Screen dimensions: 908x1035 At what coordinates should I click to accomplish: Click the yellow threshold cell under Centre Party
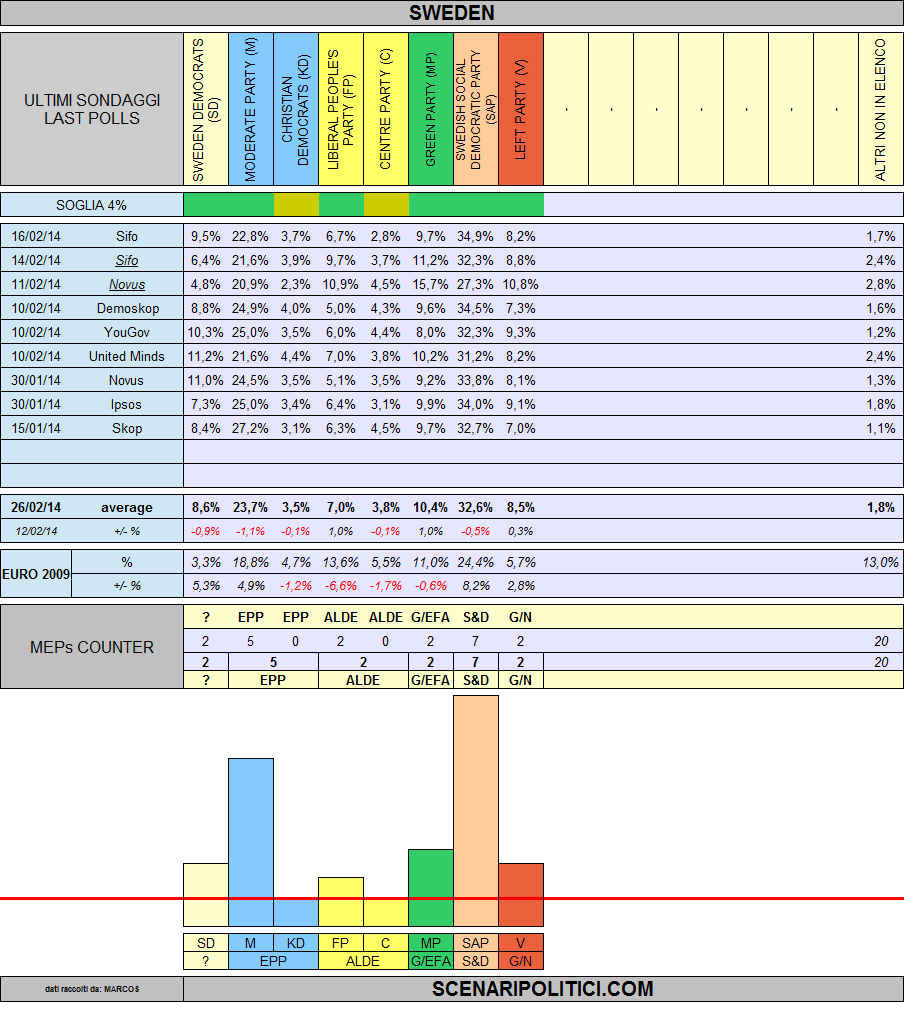(386, 205)
